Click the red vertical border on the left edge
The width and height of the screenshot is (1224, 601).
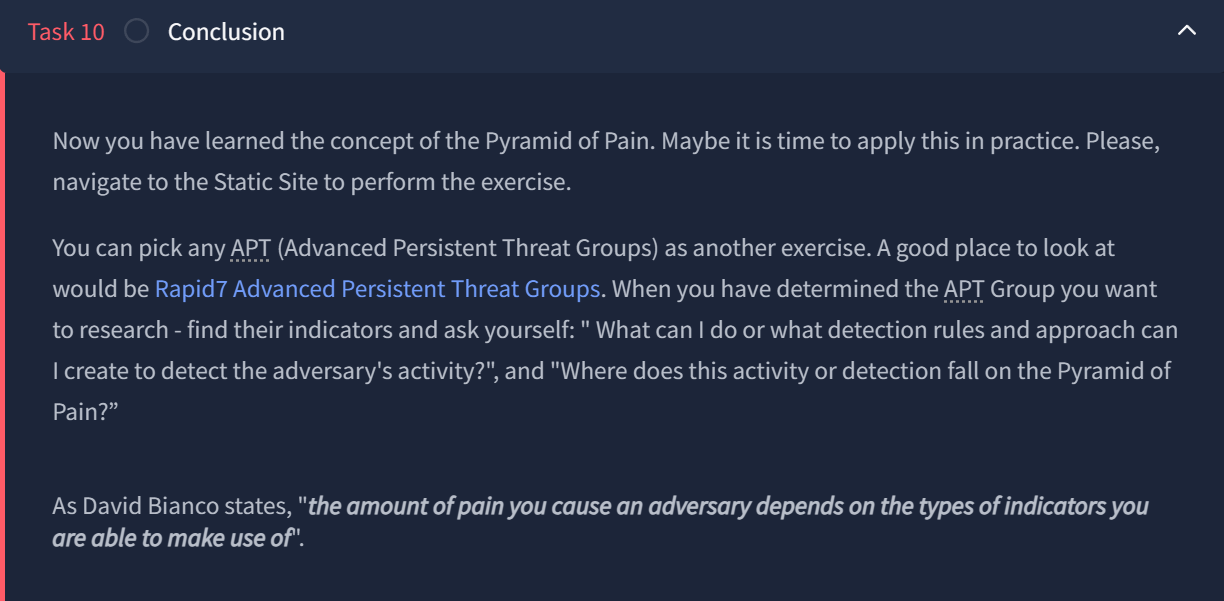[3, 336]
